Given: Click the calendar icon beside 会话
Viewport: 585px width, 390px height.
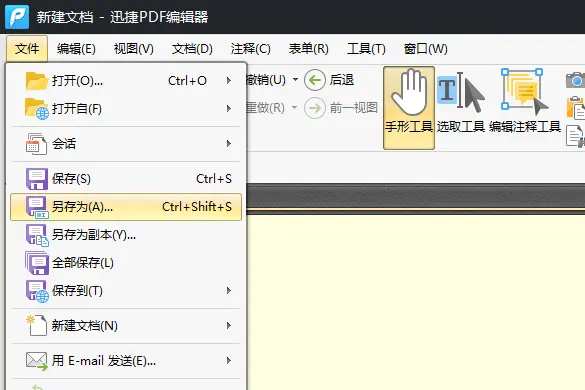Looking at the screenshot, I should tap(36, 144).
